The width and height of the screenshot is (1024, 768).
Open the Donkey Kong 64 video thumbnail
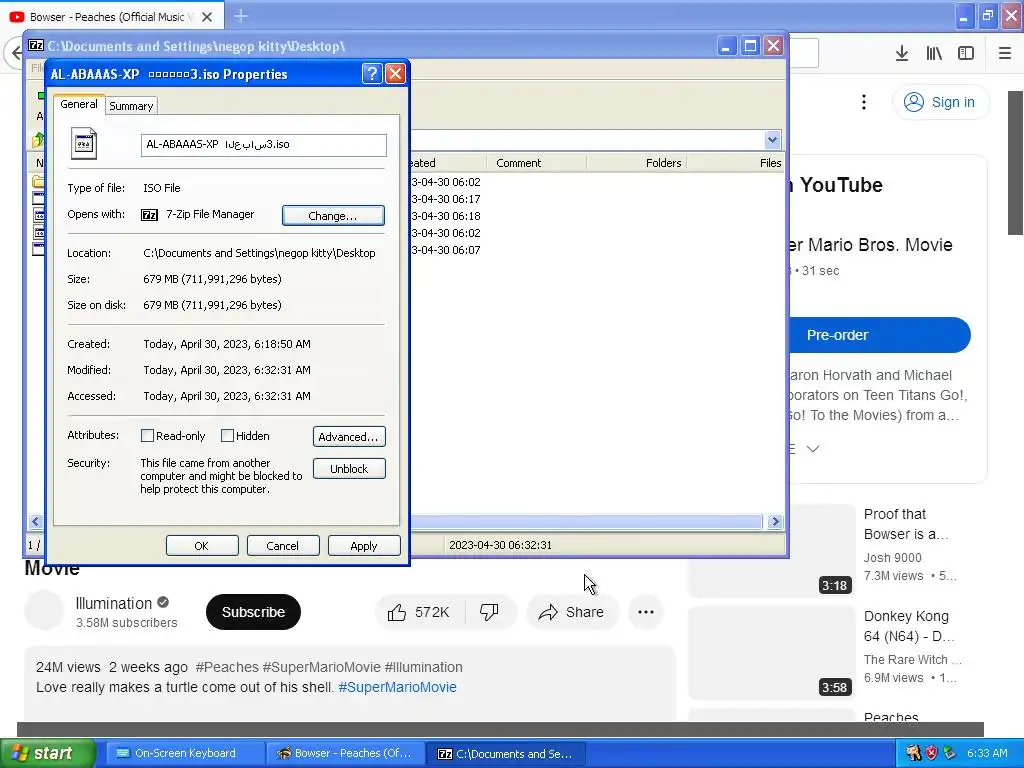coord(772,652)
